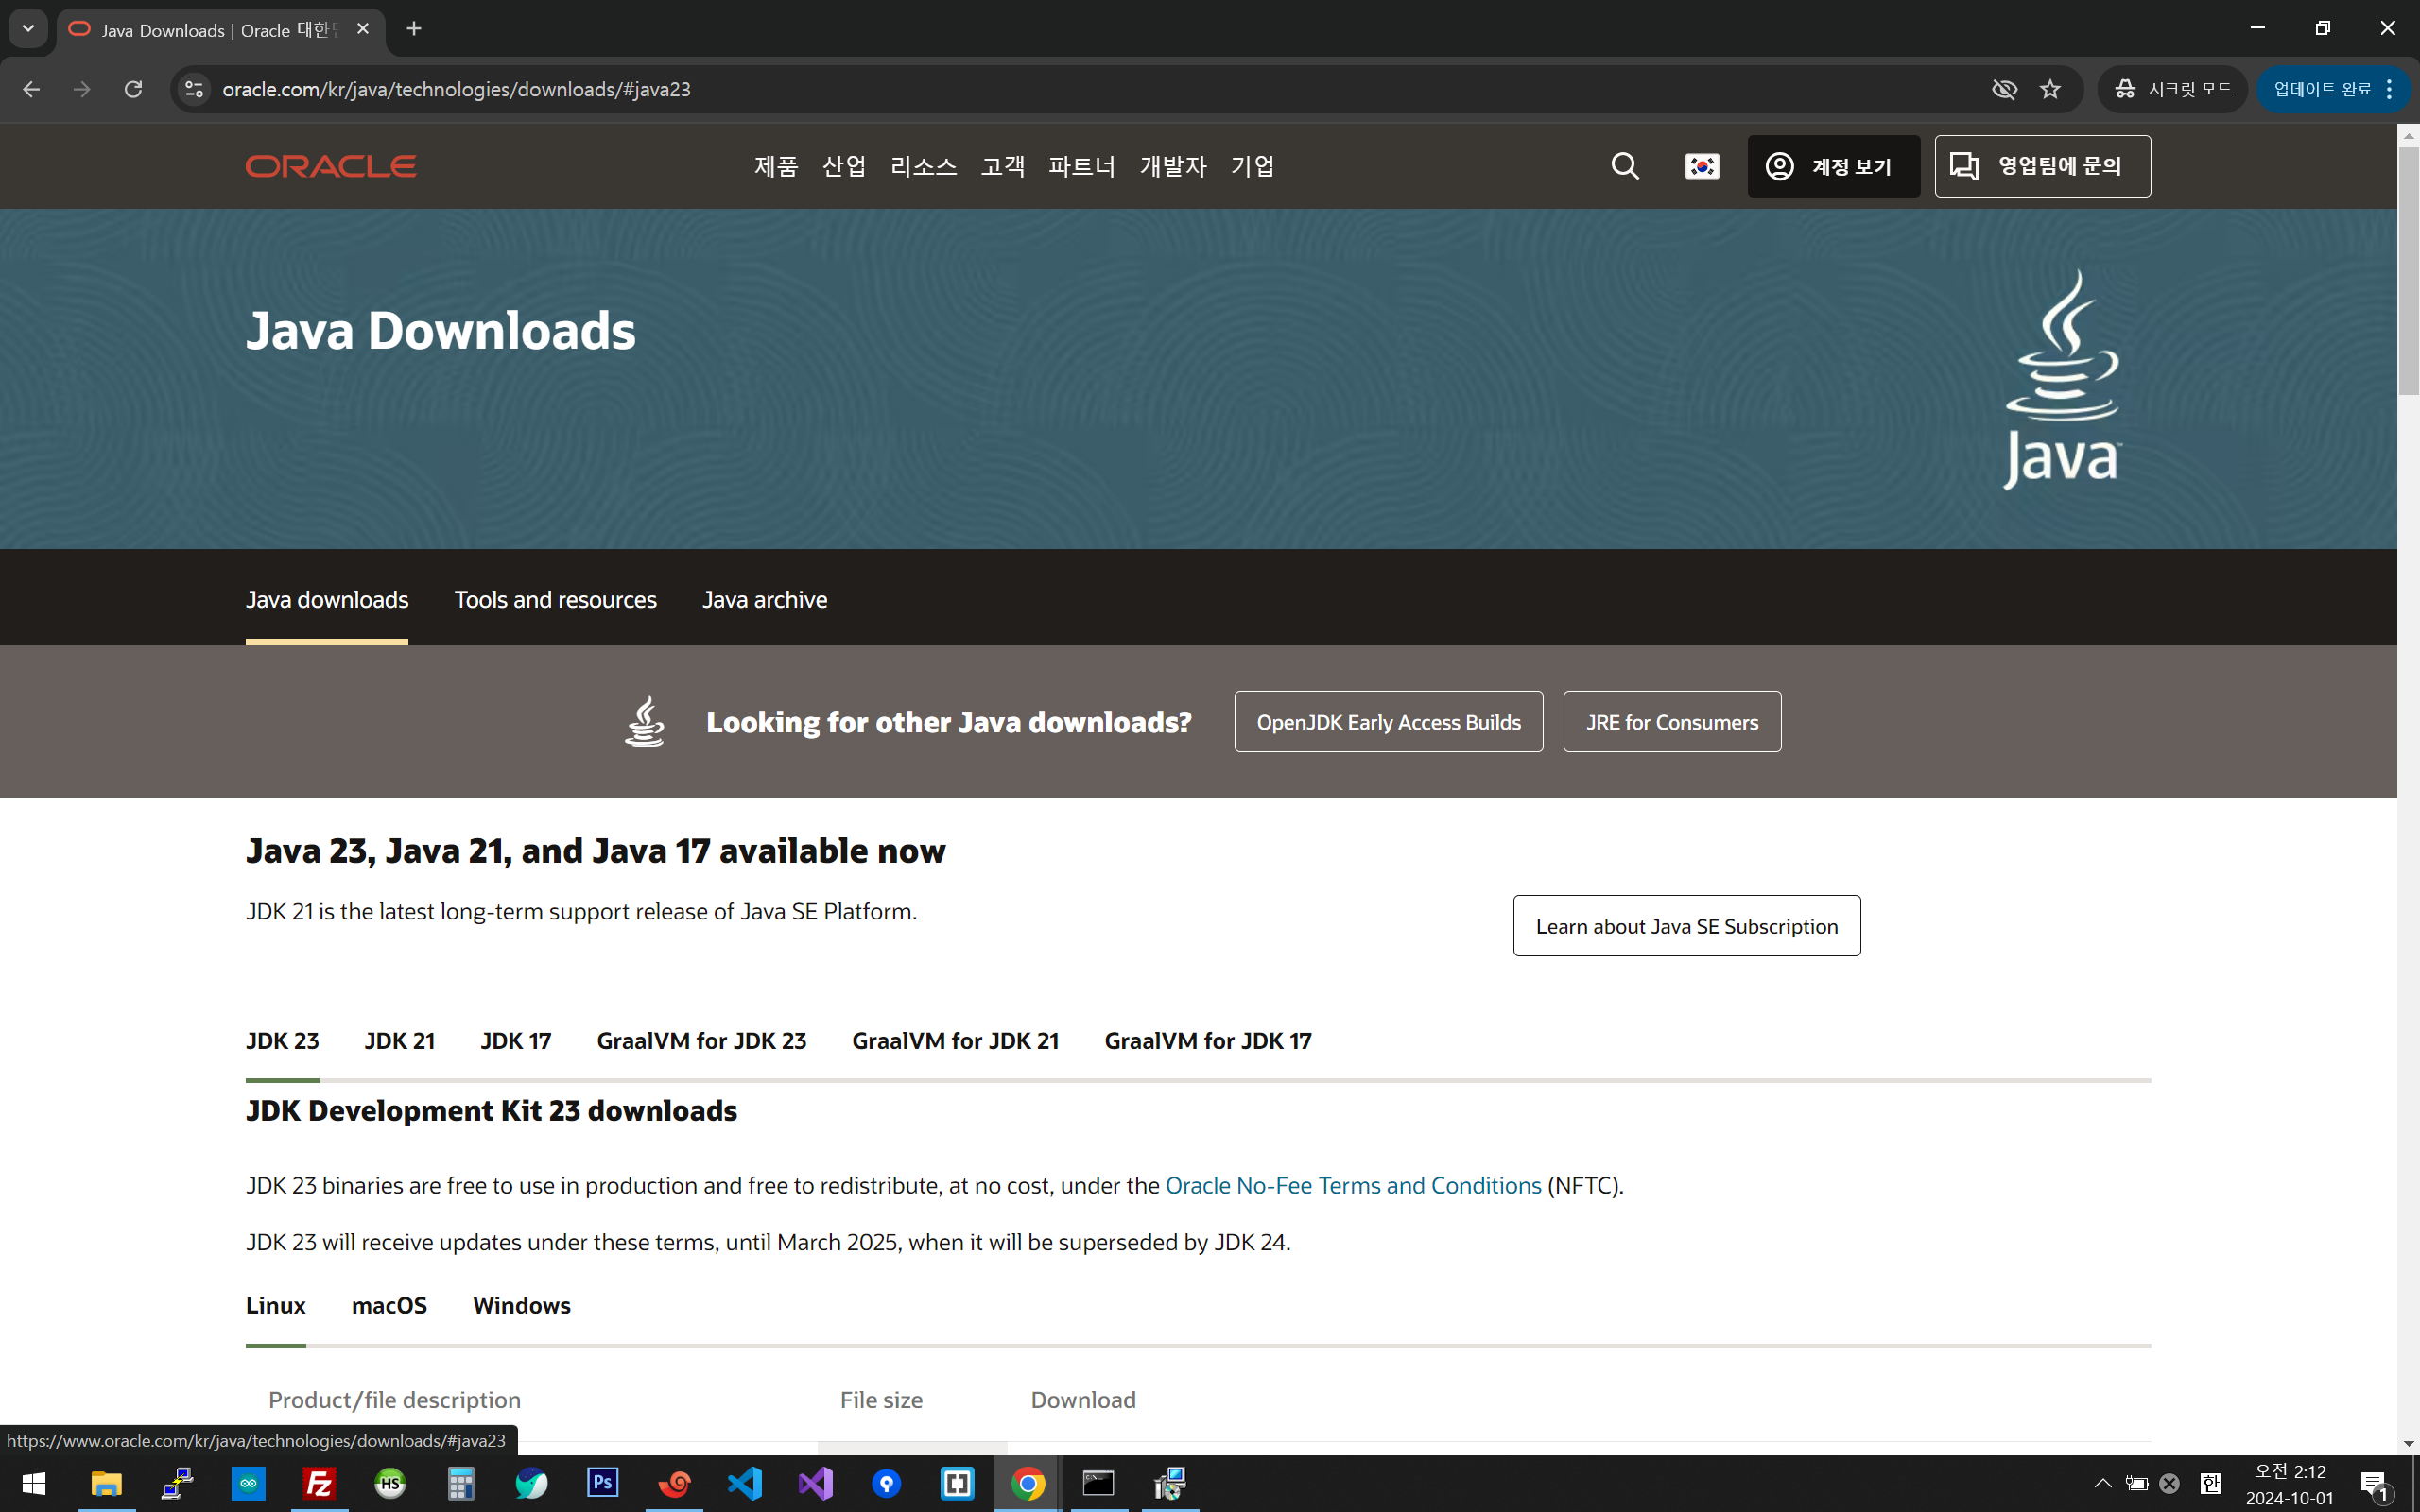Click the Korean flag country selector icon
2420x1512 pixels.
(1701, 166)
